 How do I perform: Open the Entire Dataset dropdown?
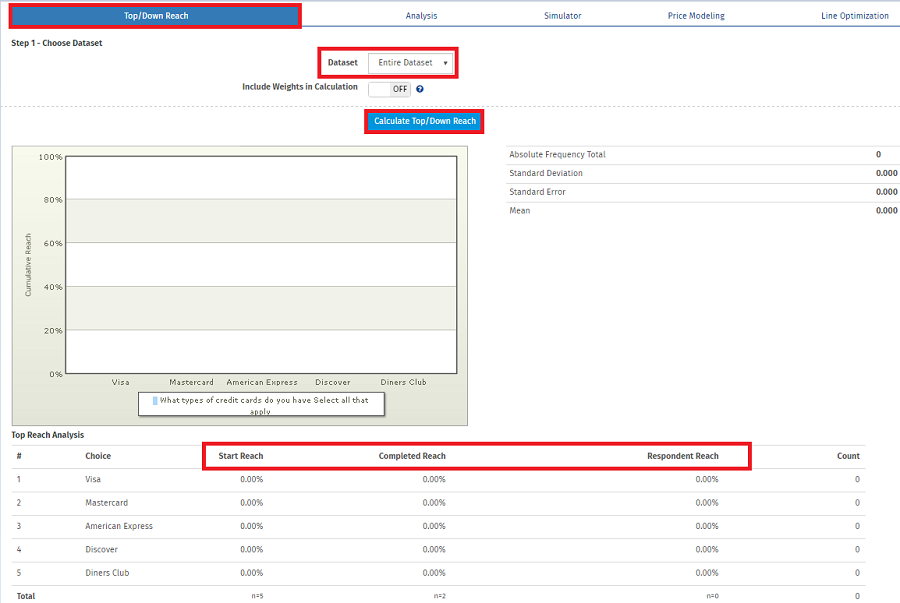(411, 63)
